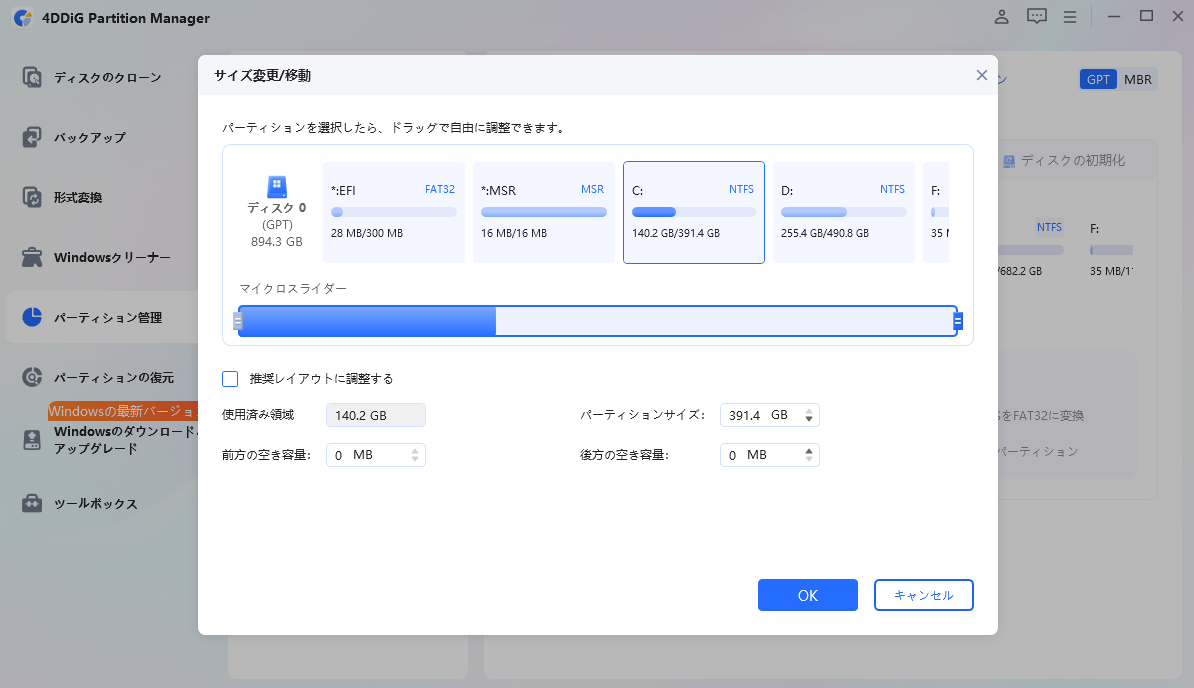Image resolution: width=1194 pixels, height=688 pixels.
Task: Click the Disk 0 drive icon
Action: (276, 186)
